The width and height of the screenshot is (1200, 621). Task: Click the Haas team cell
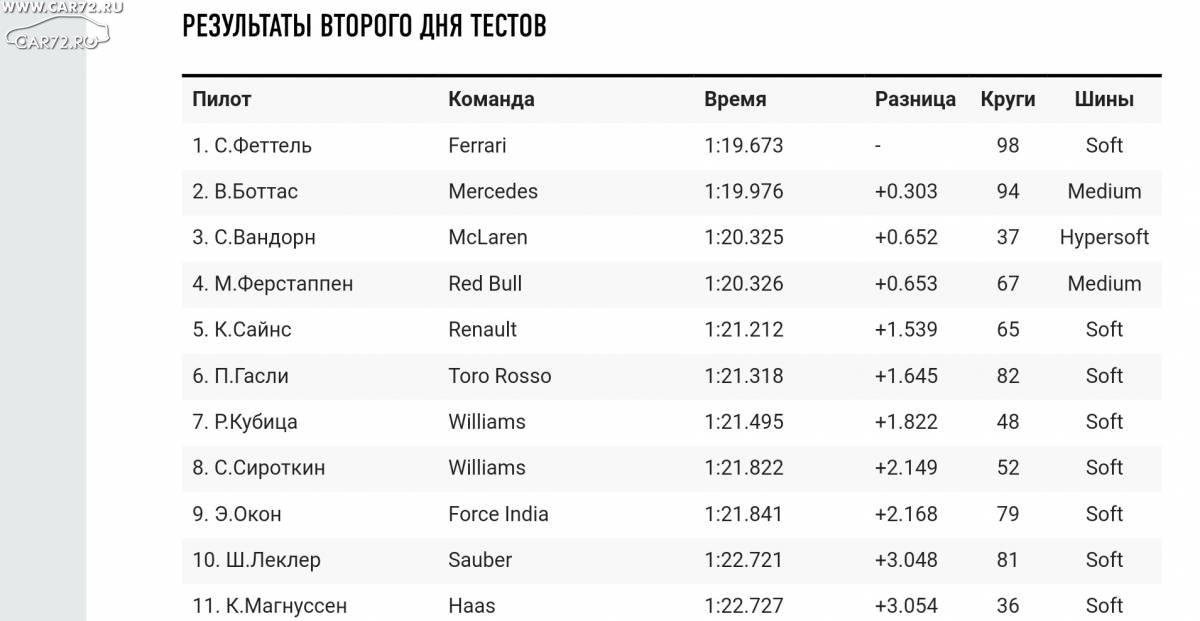[472, 605]
